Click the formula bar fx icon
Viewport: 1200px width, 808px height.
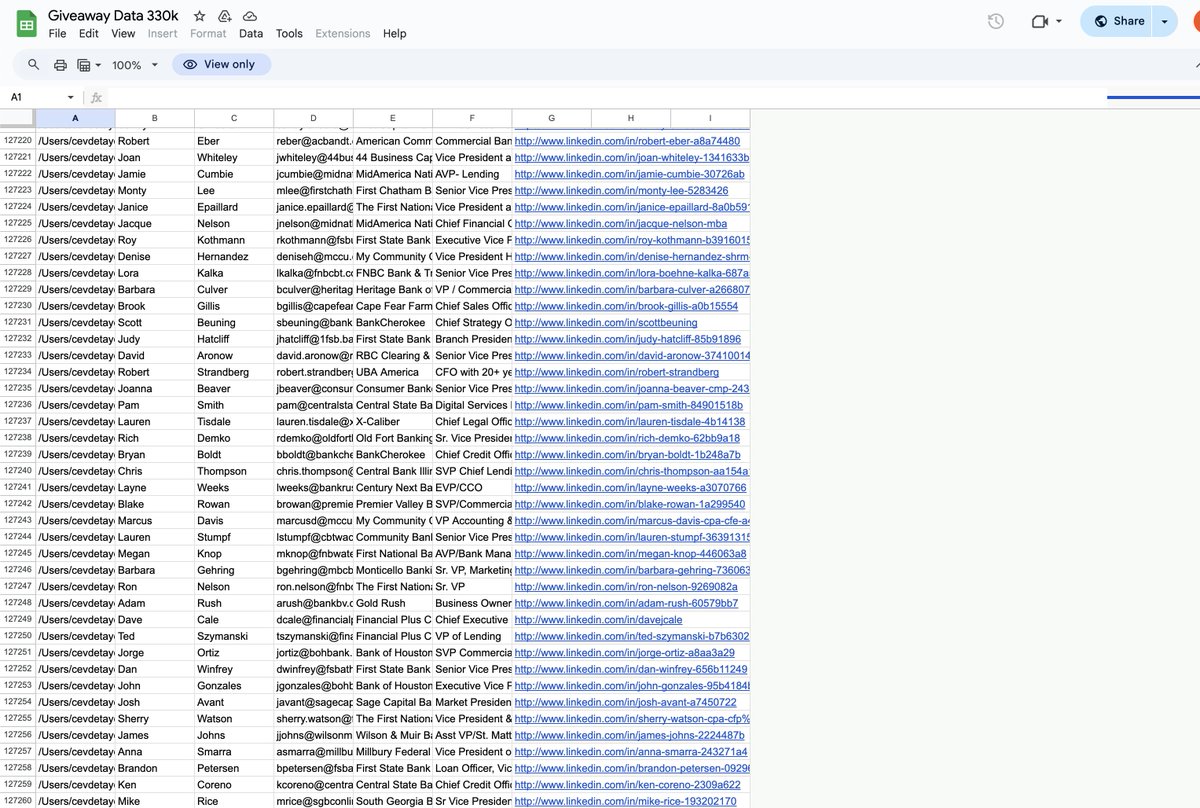(x=96, y=97)
